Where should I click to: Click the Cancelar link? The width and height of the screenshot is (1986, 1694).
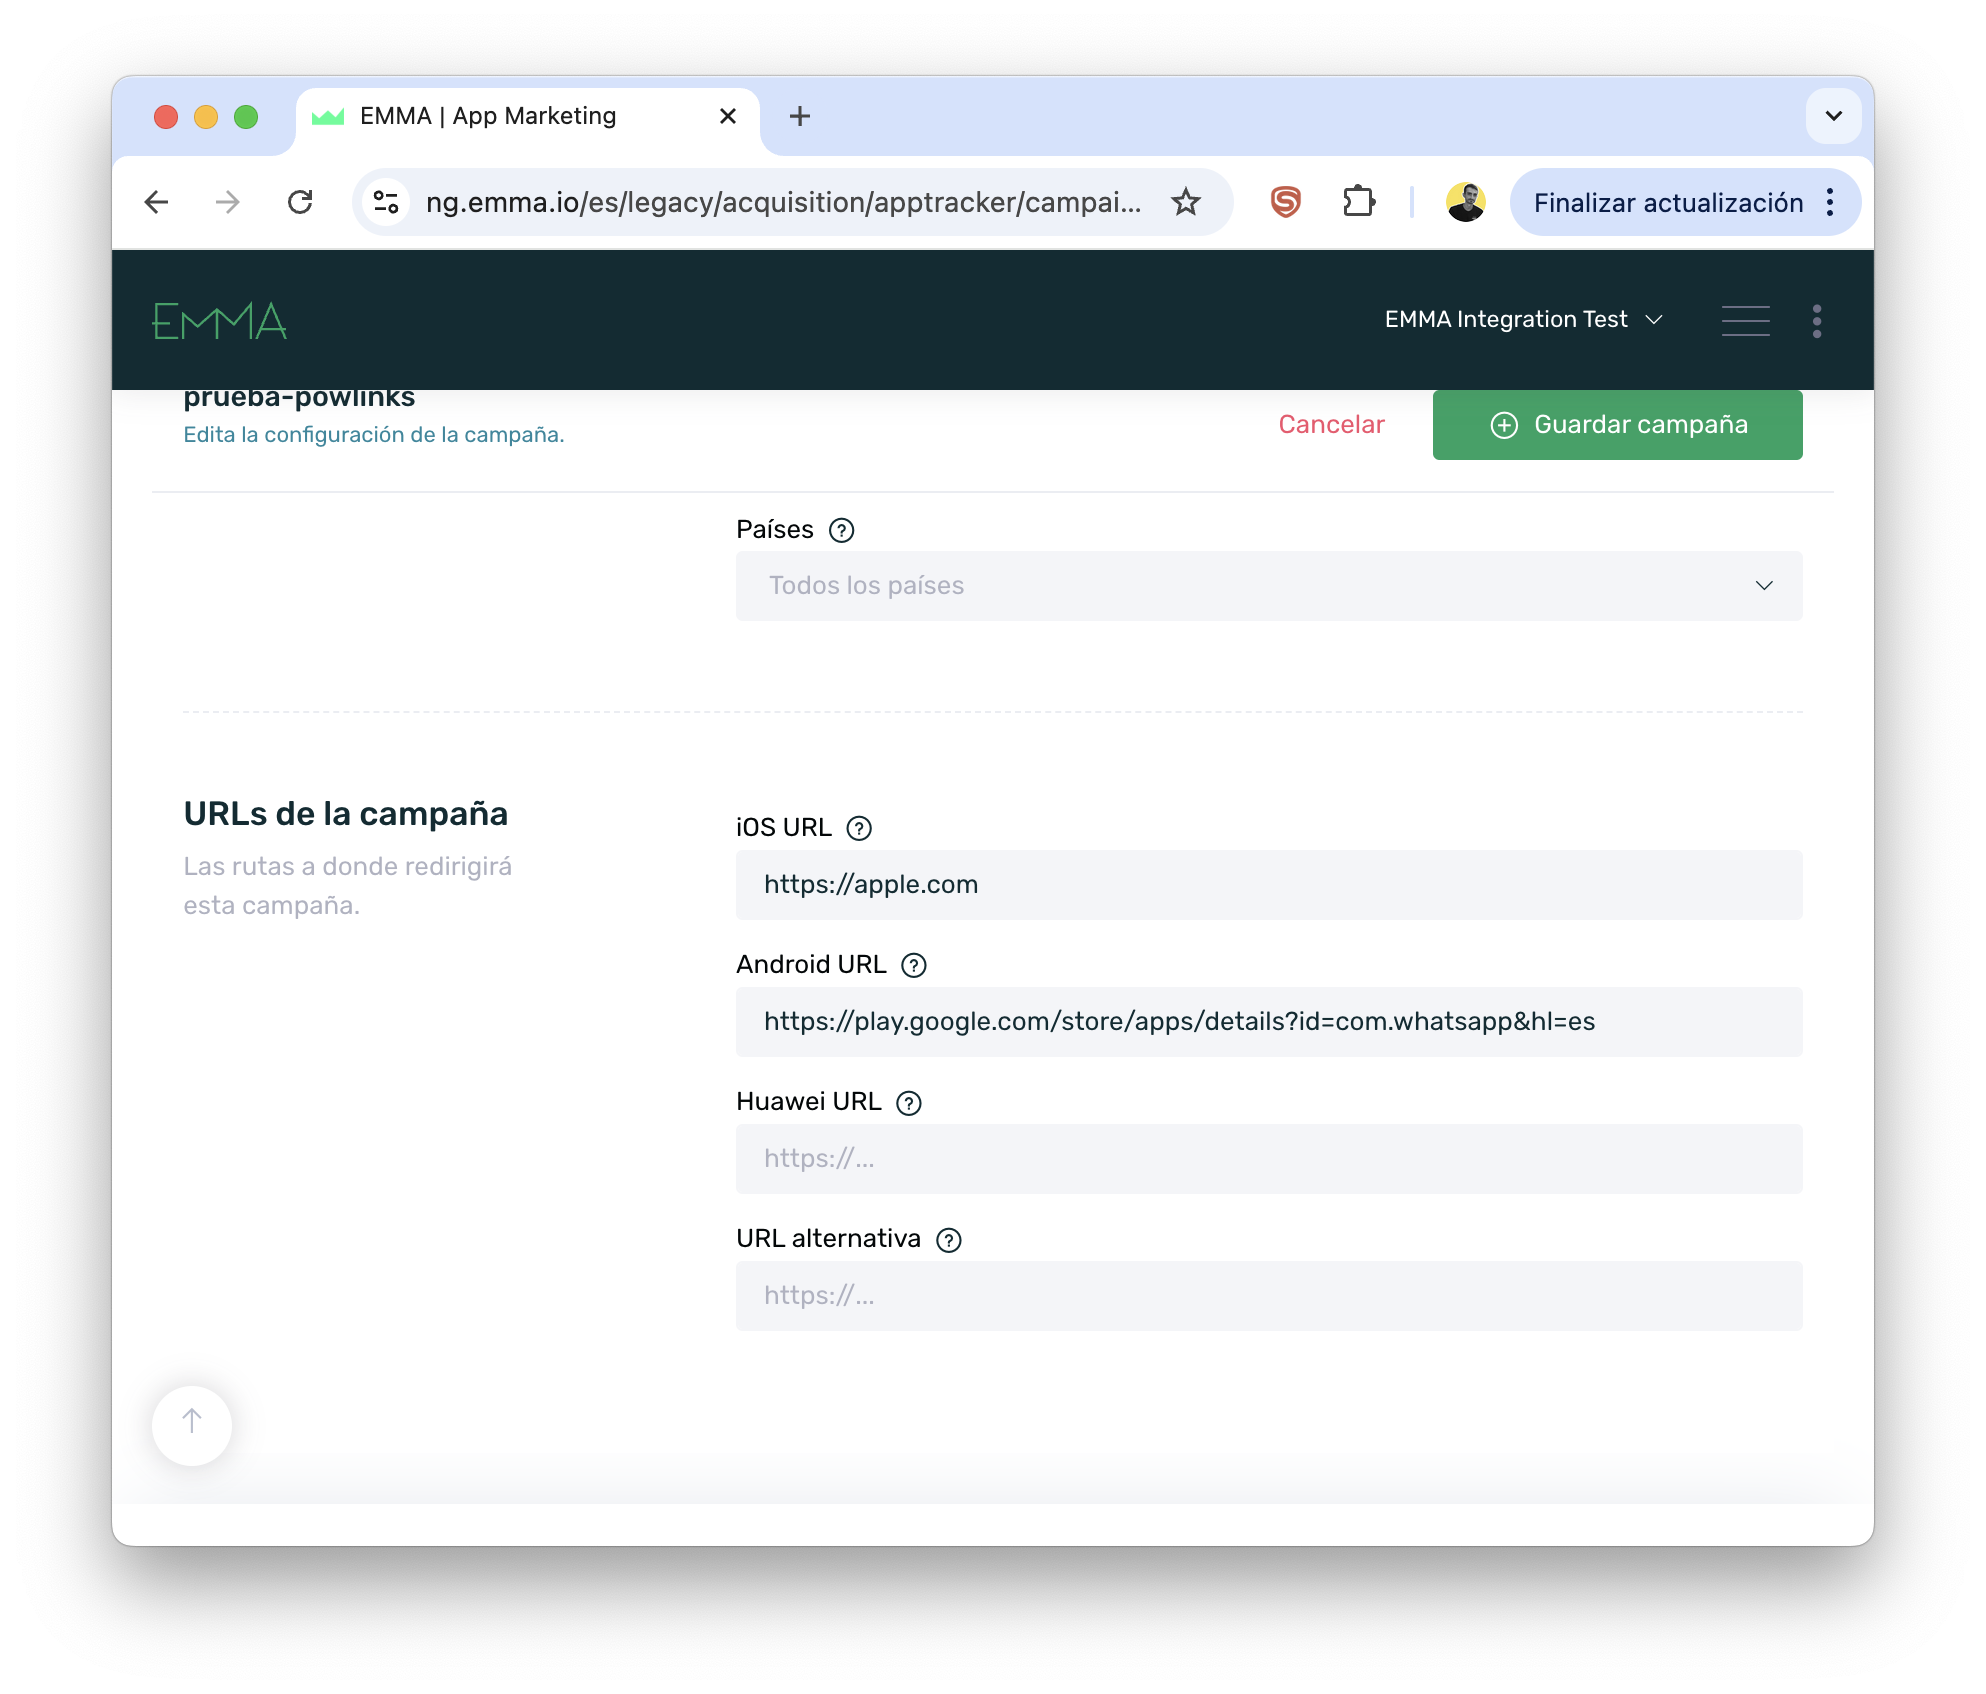pyautogui.click(x=1331, y=425)
